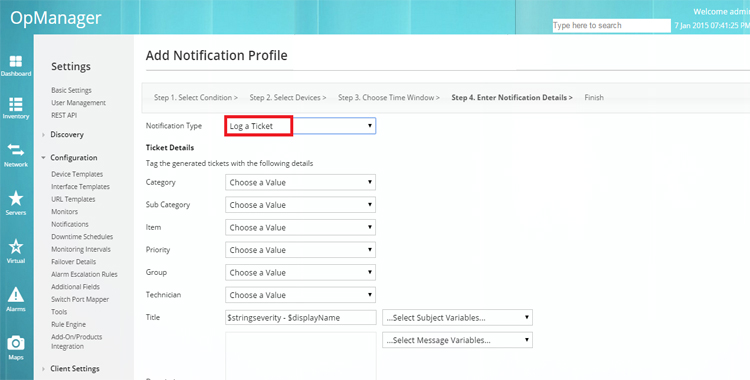
Task: Expand the Discovery settings section
Action: pos(67,134)
